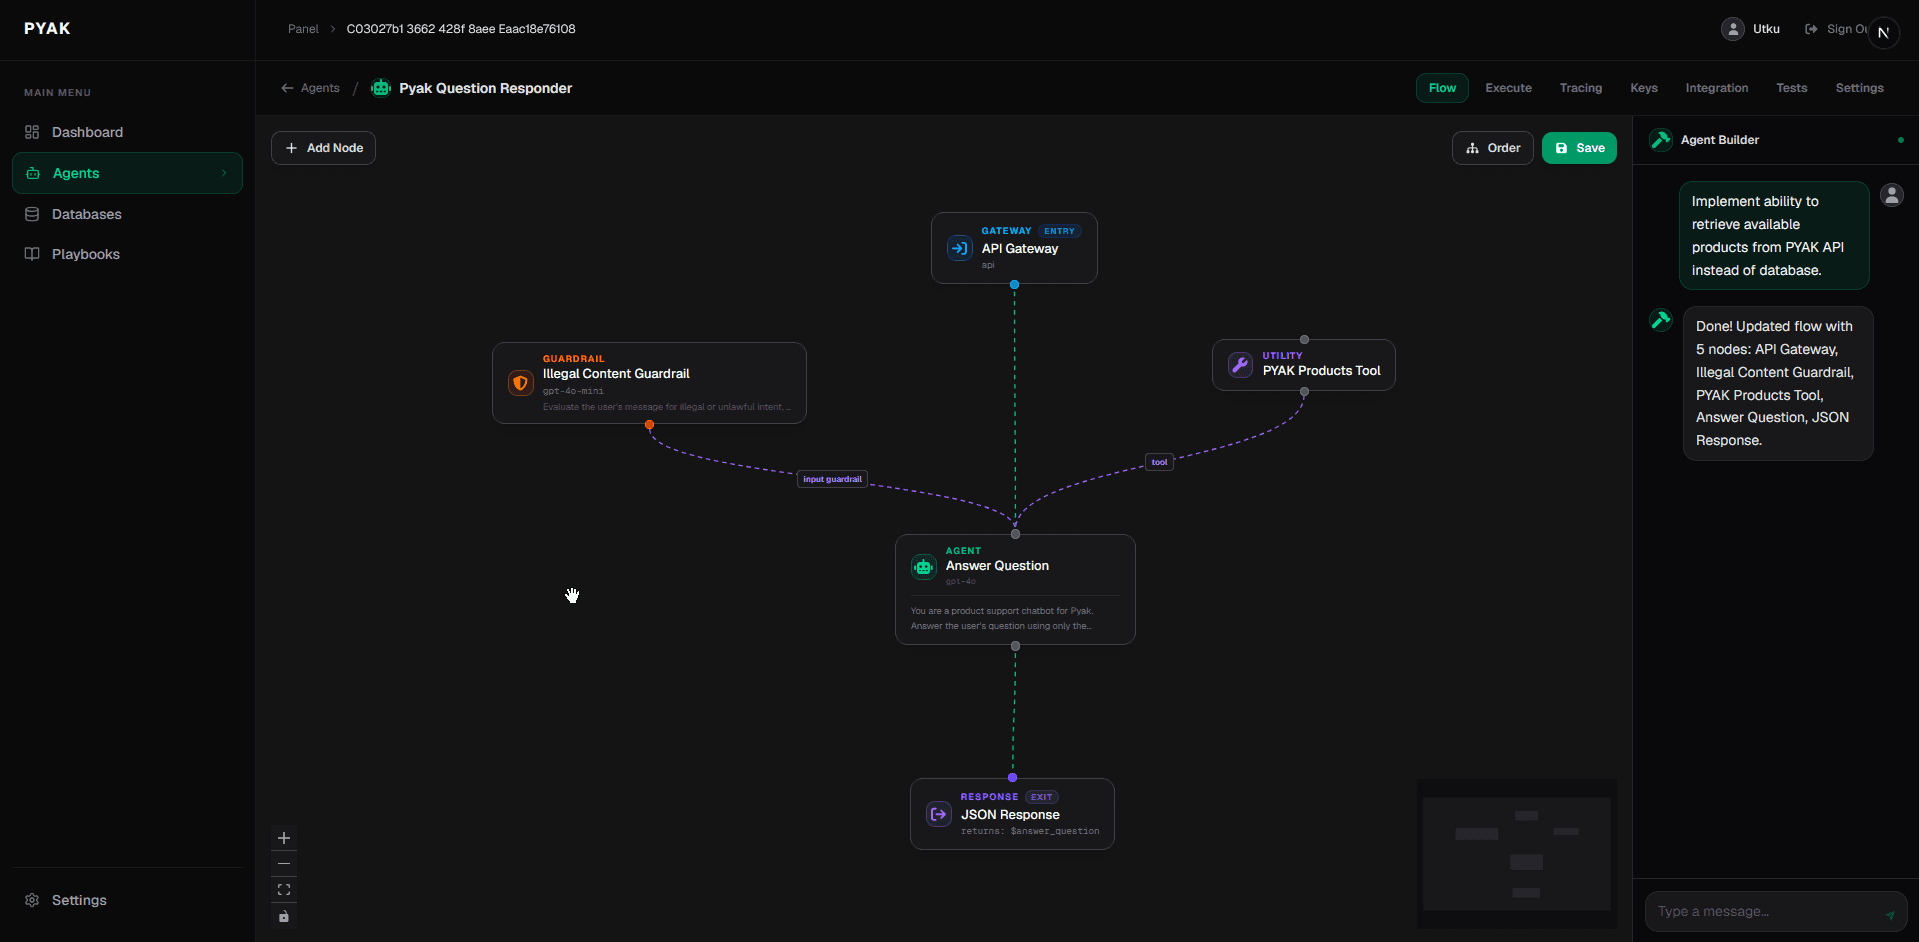The image size is (1919, 942).
Task: Click the Panel breadcrumb
Action: 303,29
